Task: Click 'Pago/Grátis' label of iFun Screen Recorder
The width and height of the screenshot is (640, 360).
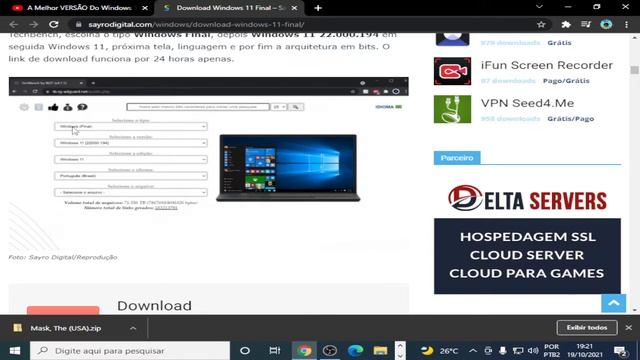Action: click(x=566, y=81)
